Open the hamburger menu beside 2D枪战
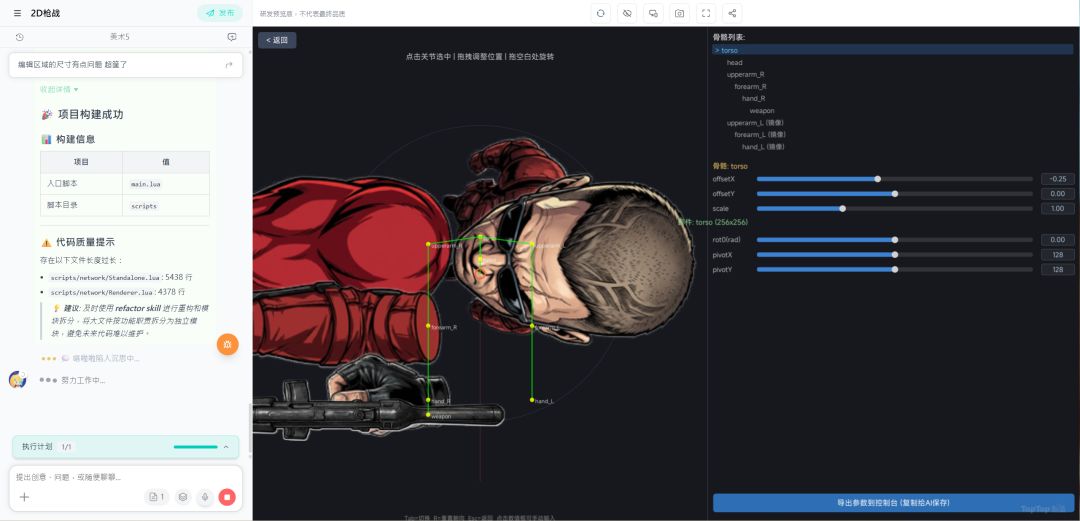Image resolution: width=1080 pixels, height=521 pixels. [x=17, y=13]
